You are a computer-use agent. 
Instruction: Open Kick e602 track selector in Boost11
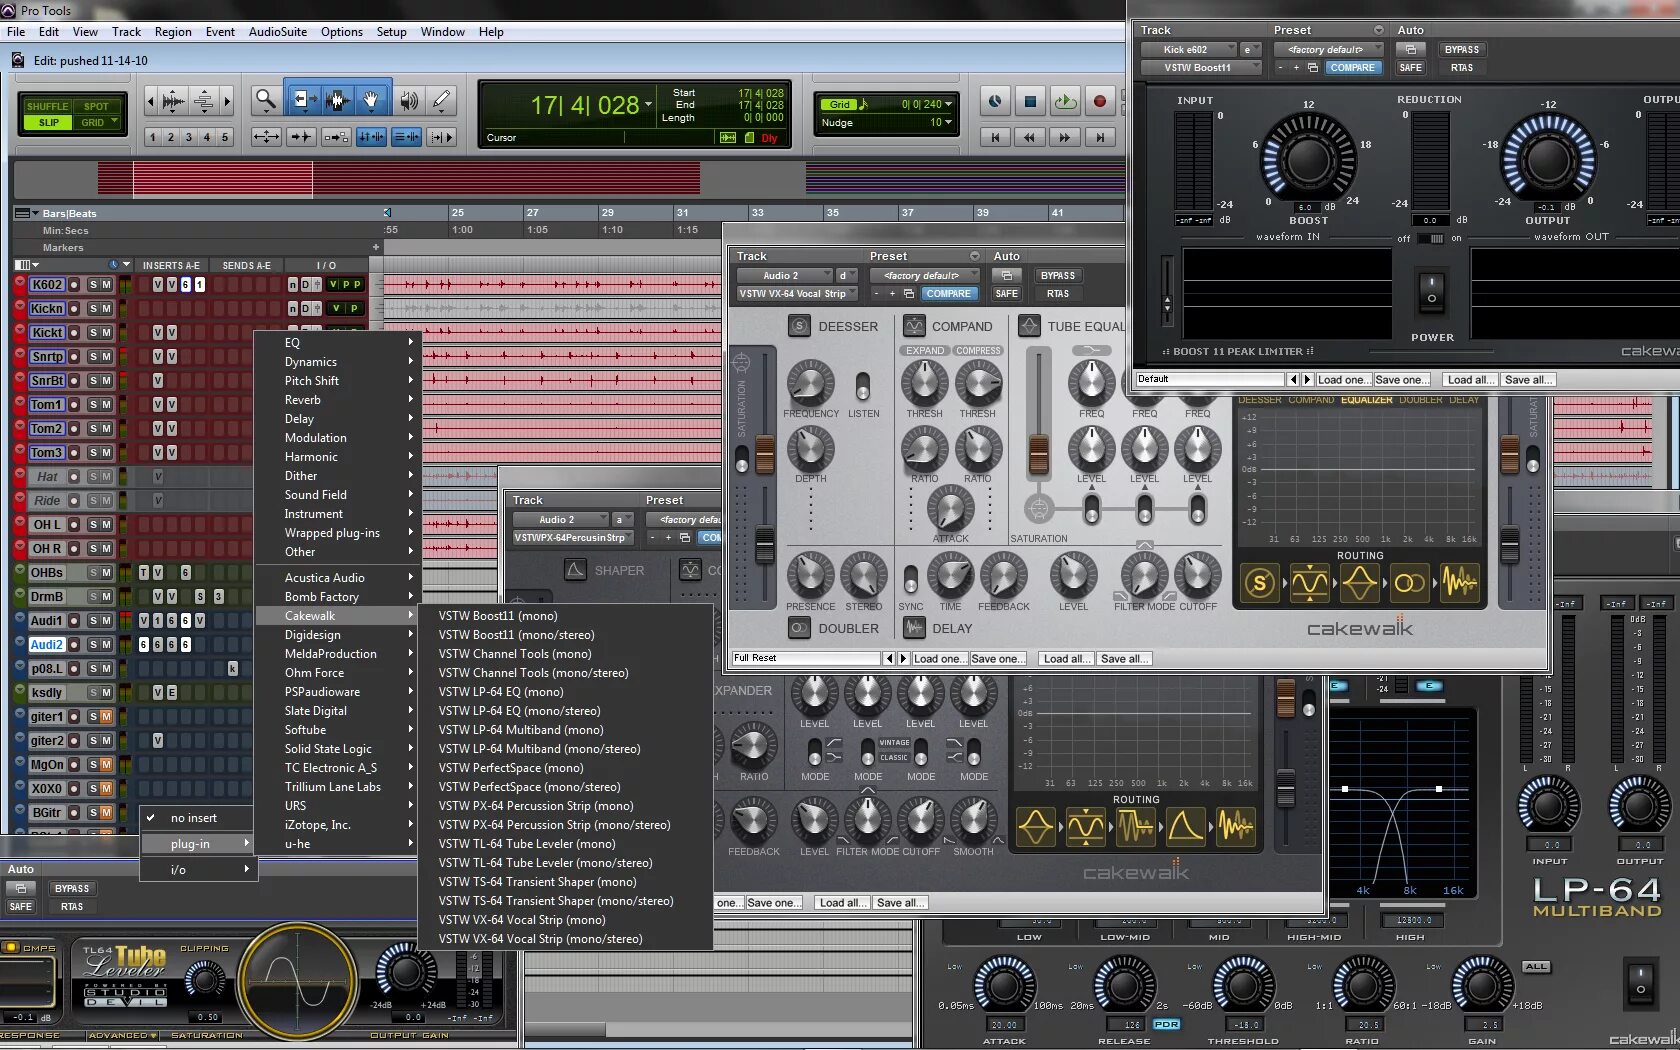click(x=1189, y=49)
